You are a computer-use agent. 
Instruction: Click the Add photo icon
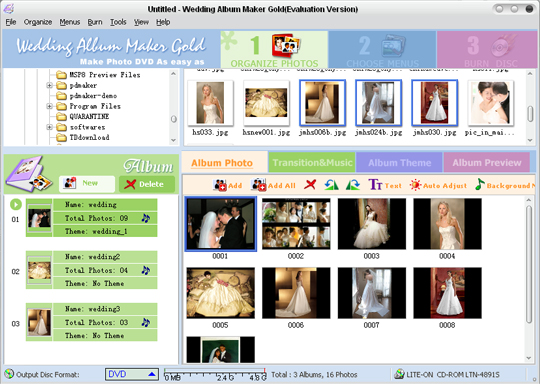[228, 185]
